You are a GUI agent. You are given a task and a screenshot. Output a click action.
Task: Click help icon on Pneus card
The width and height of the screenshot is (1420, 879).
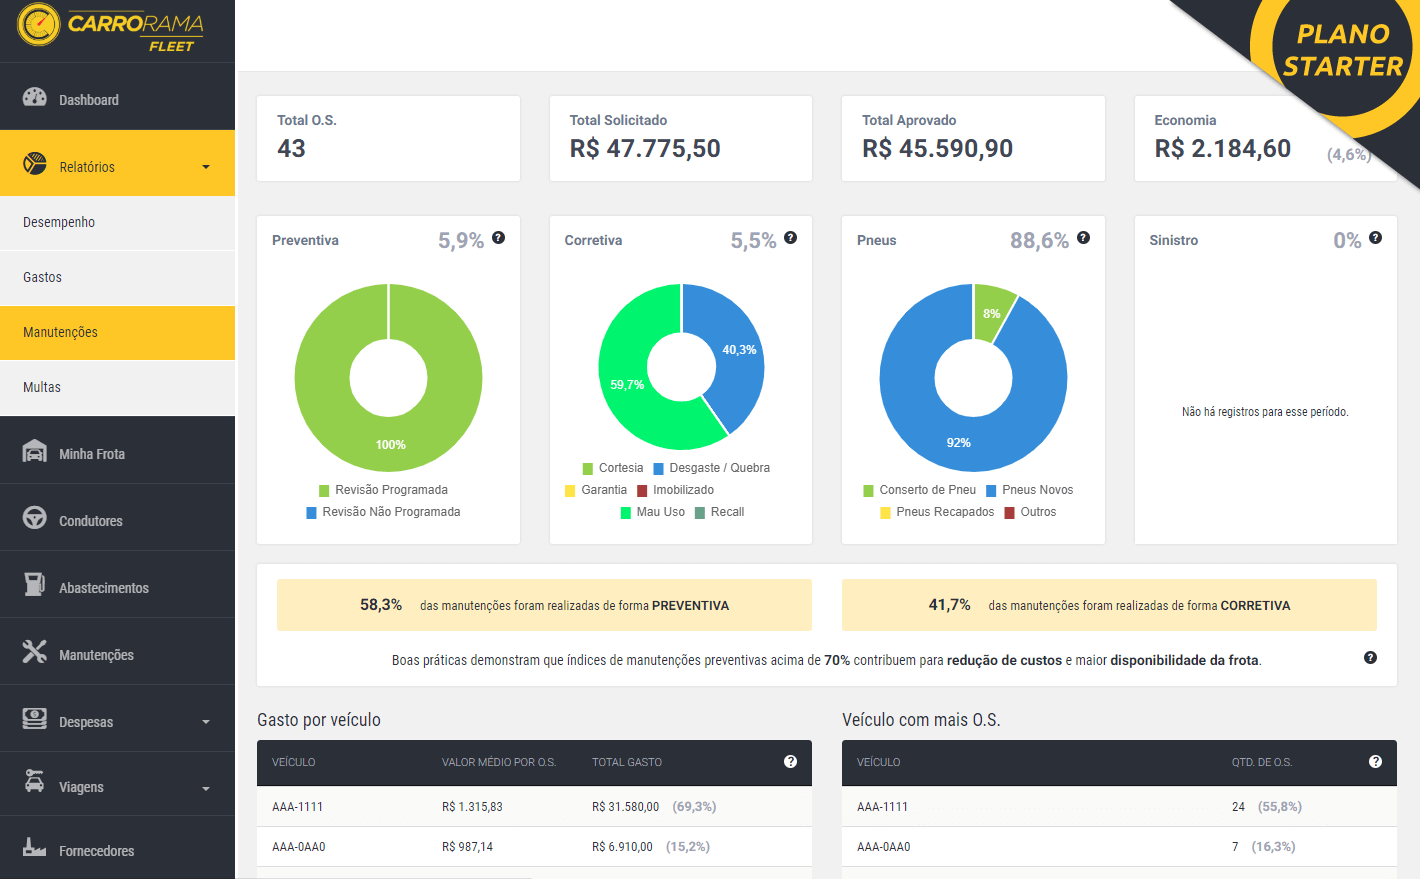click(1083, 238)
